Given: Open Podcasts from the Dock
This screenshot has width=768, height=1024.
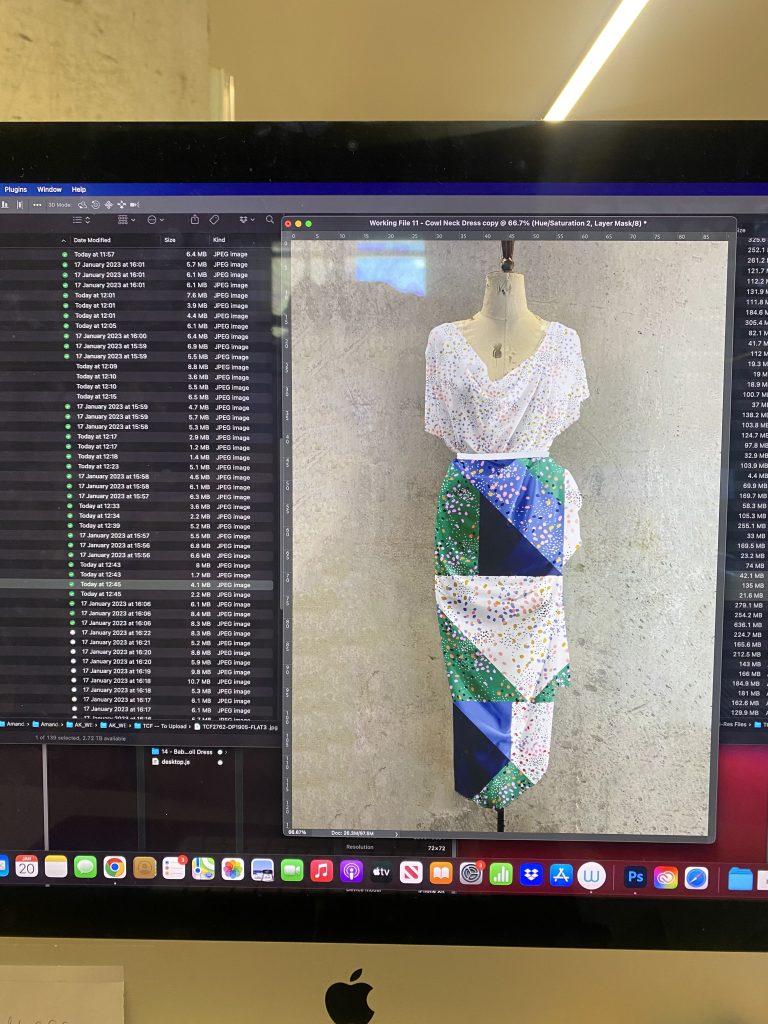Looking at the screenshot, I should pyautogui.click(x=351, y=871).
